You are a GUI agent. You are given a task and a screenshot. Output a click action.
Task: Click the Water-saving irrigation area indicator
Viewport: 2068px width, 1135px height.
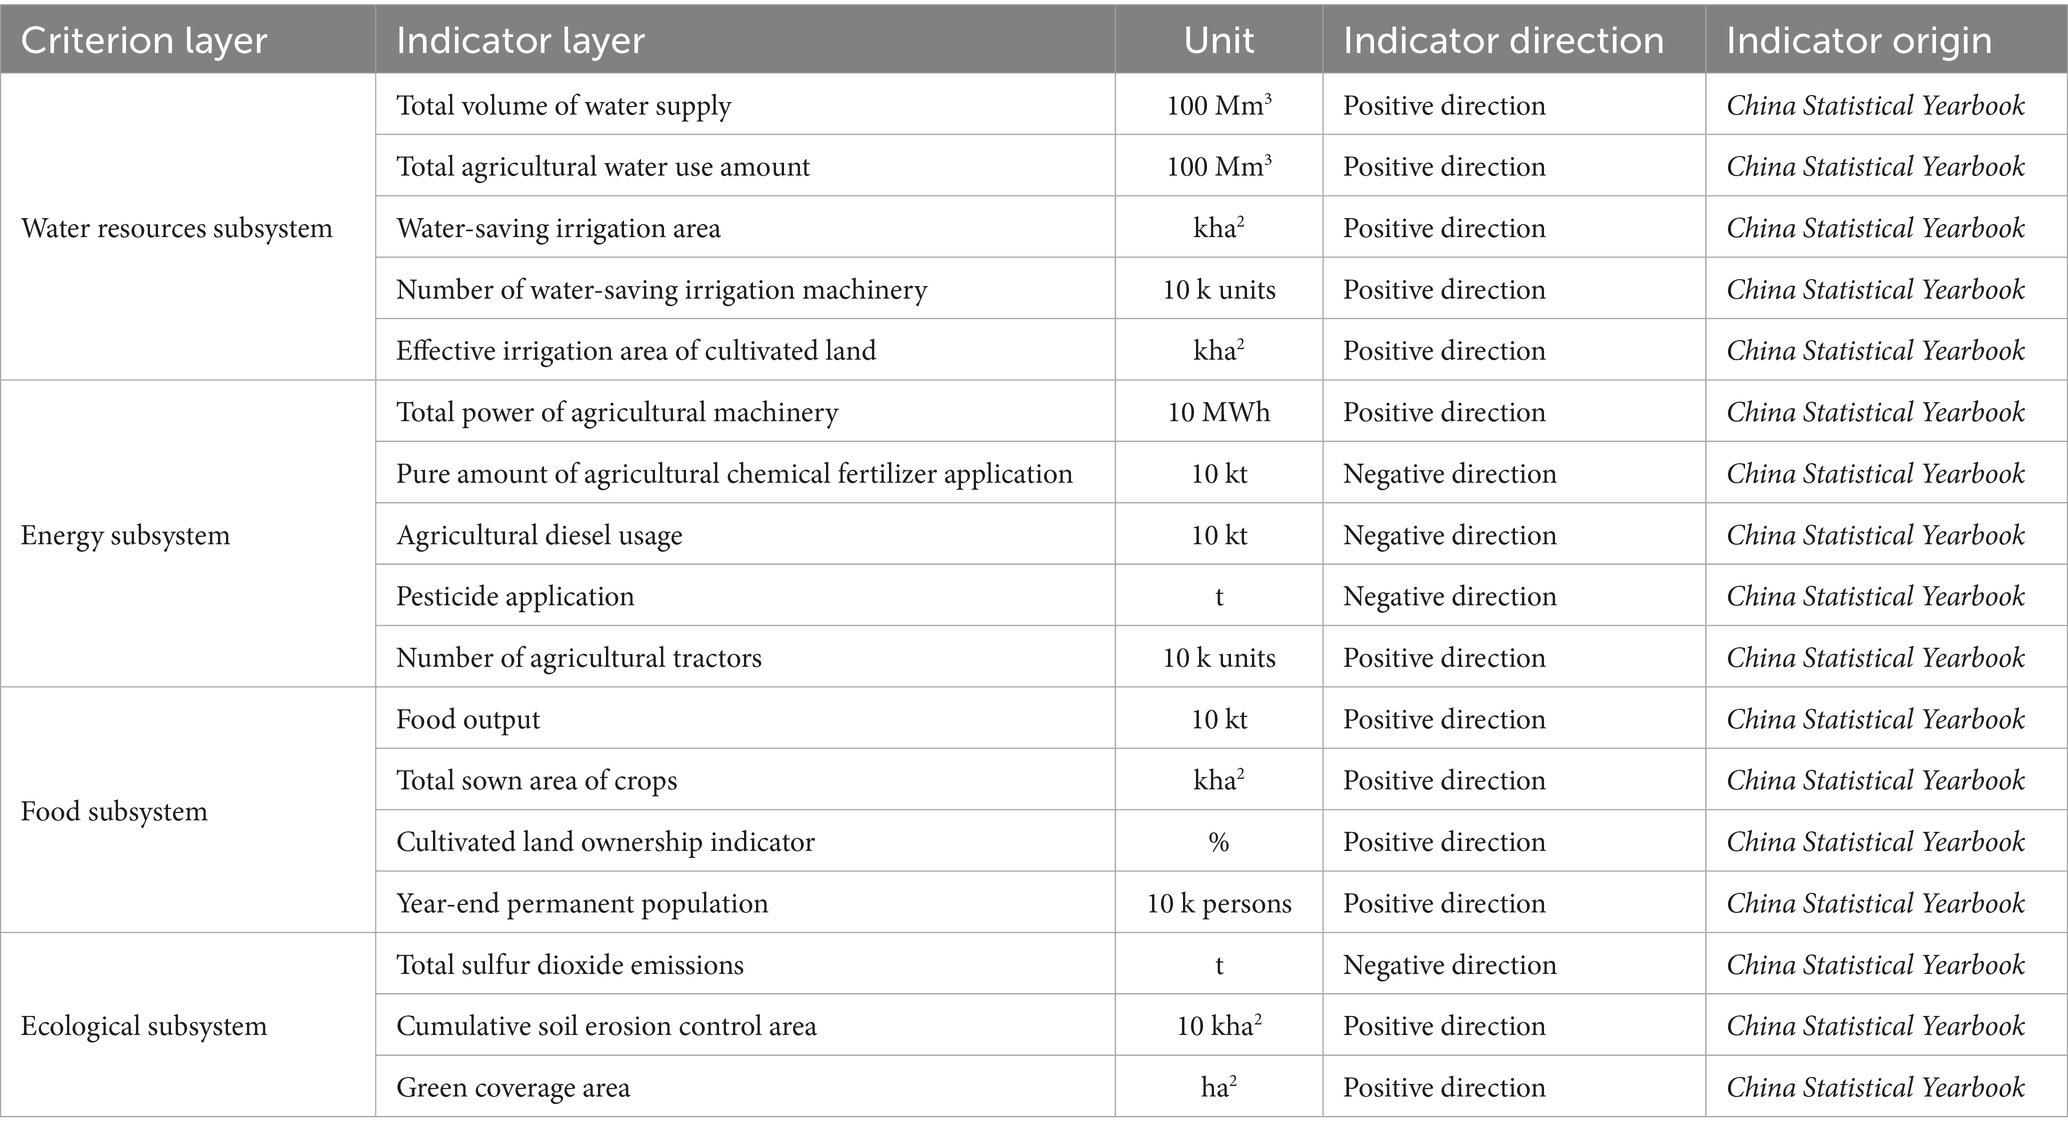pos(558,228)
